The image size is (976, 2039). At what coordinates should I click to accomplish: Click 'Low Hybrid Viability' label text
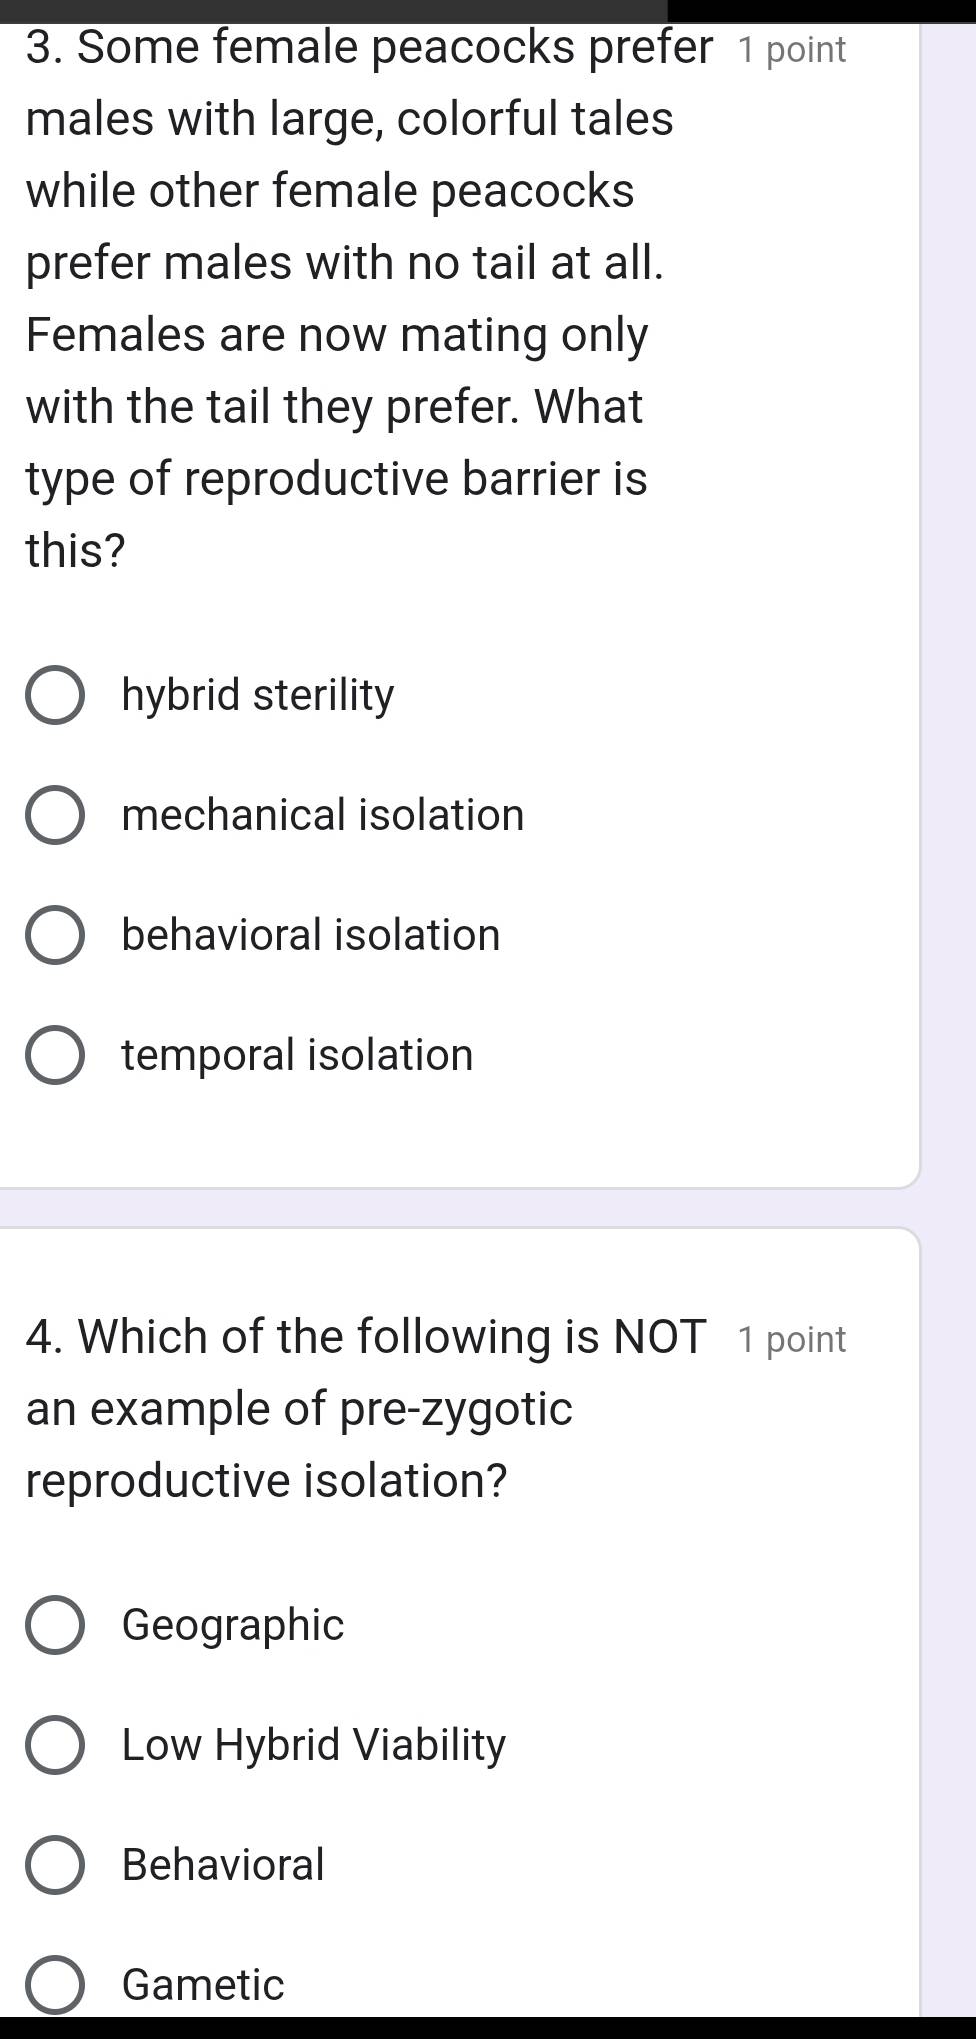click(x=314, y=1745)
